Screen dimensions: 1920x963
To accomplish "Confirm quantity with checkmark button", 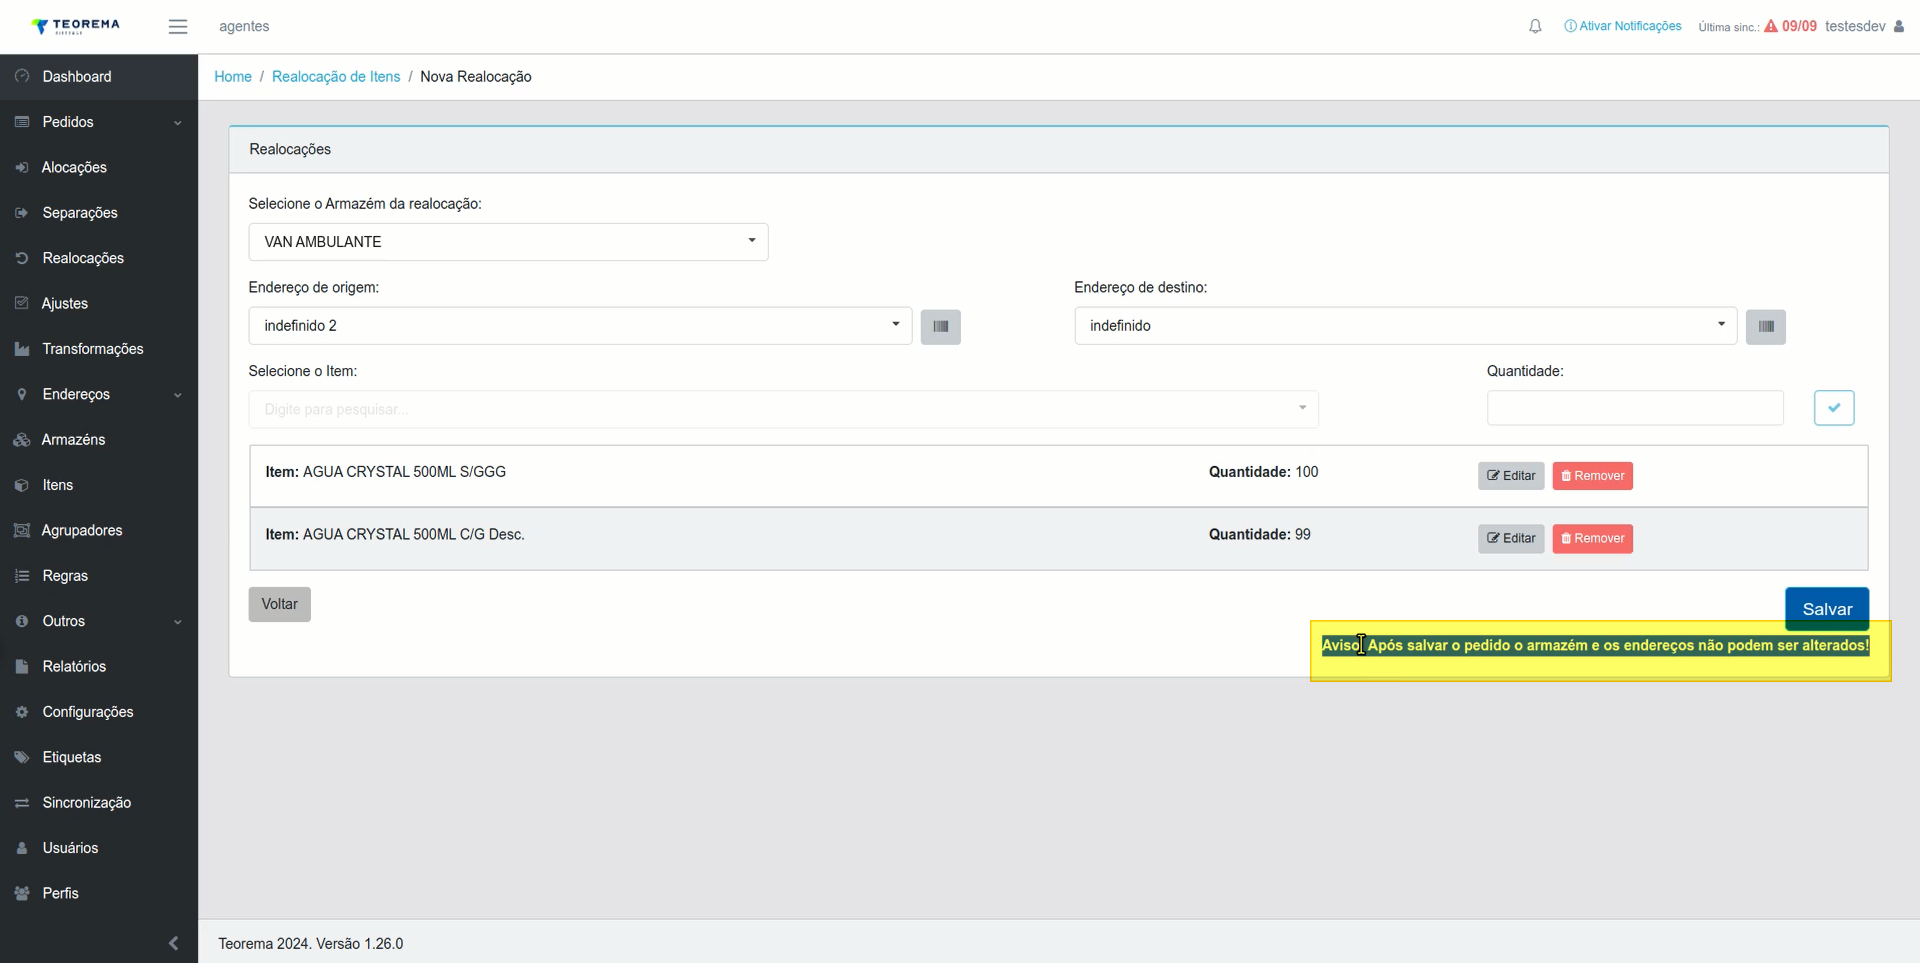I will 1834,408.
